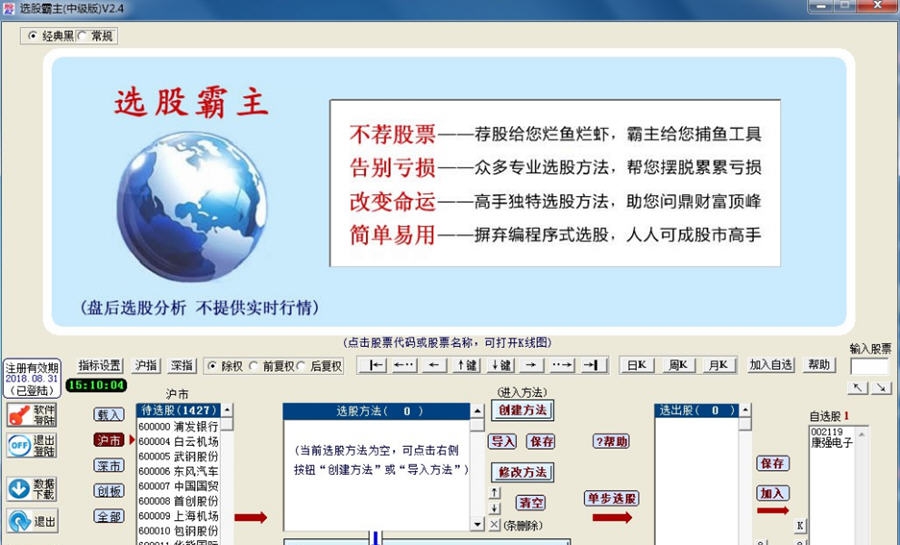Select 经典黑 classic black theme
Image resolution: width=900 pixels, height=545 pixels.
tap(51, 36)
